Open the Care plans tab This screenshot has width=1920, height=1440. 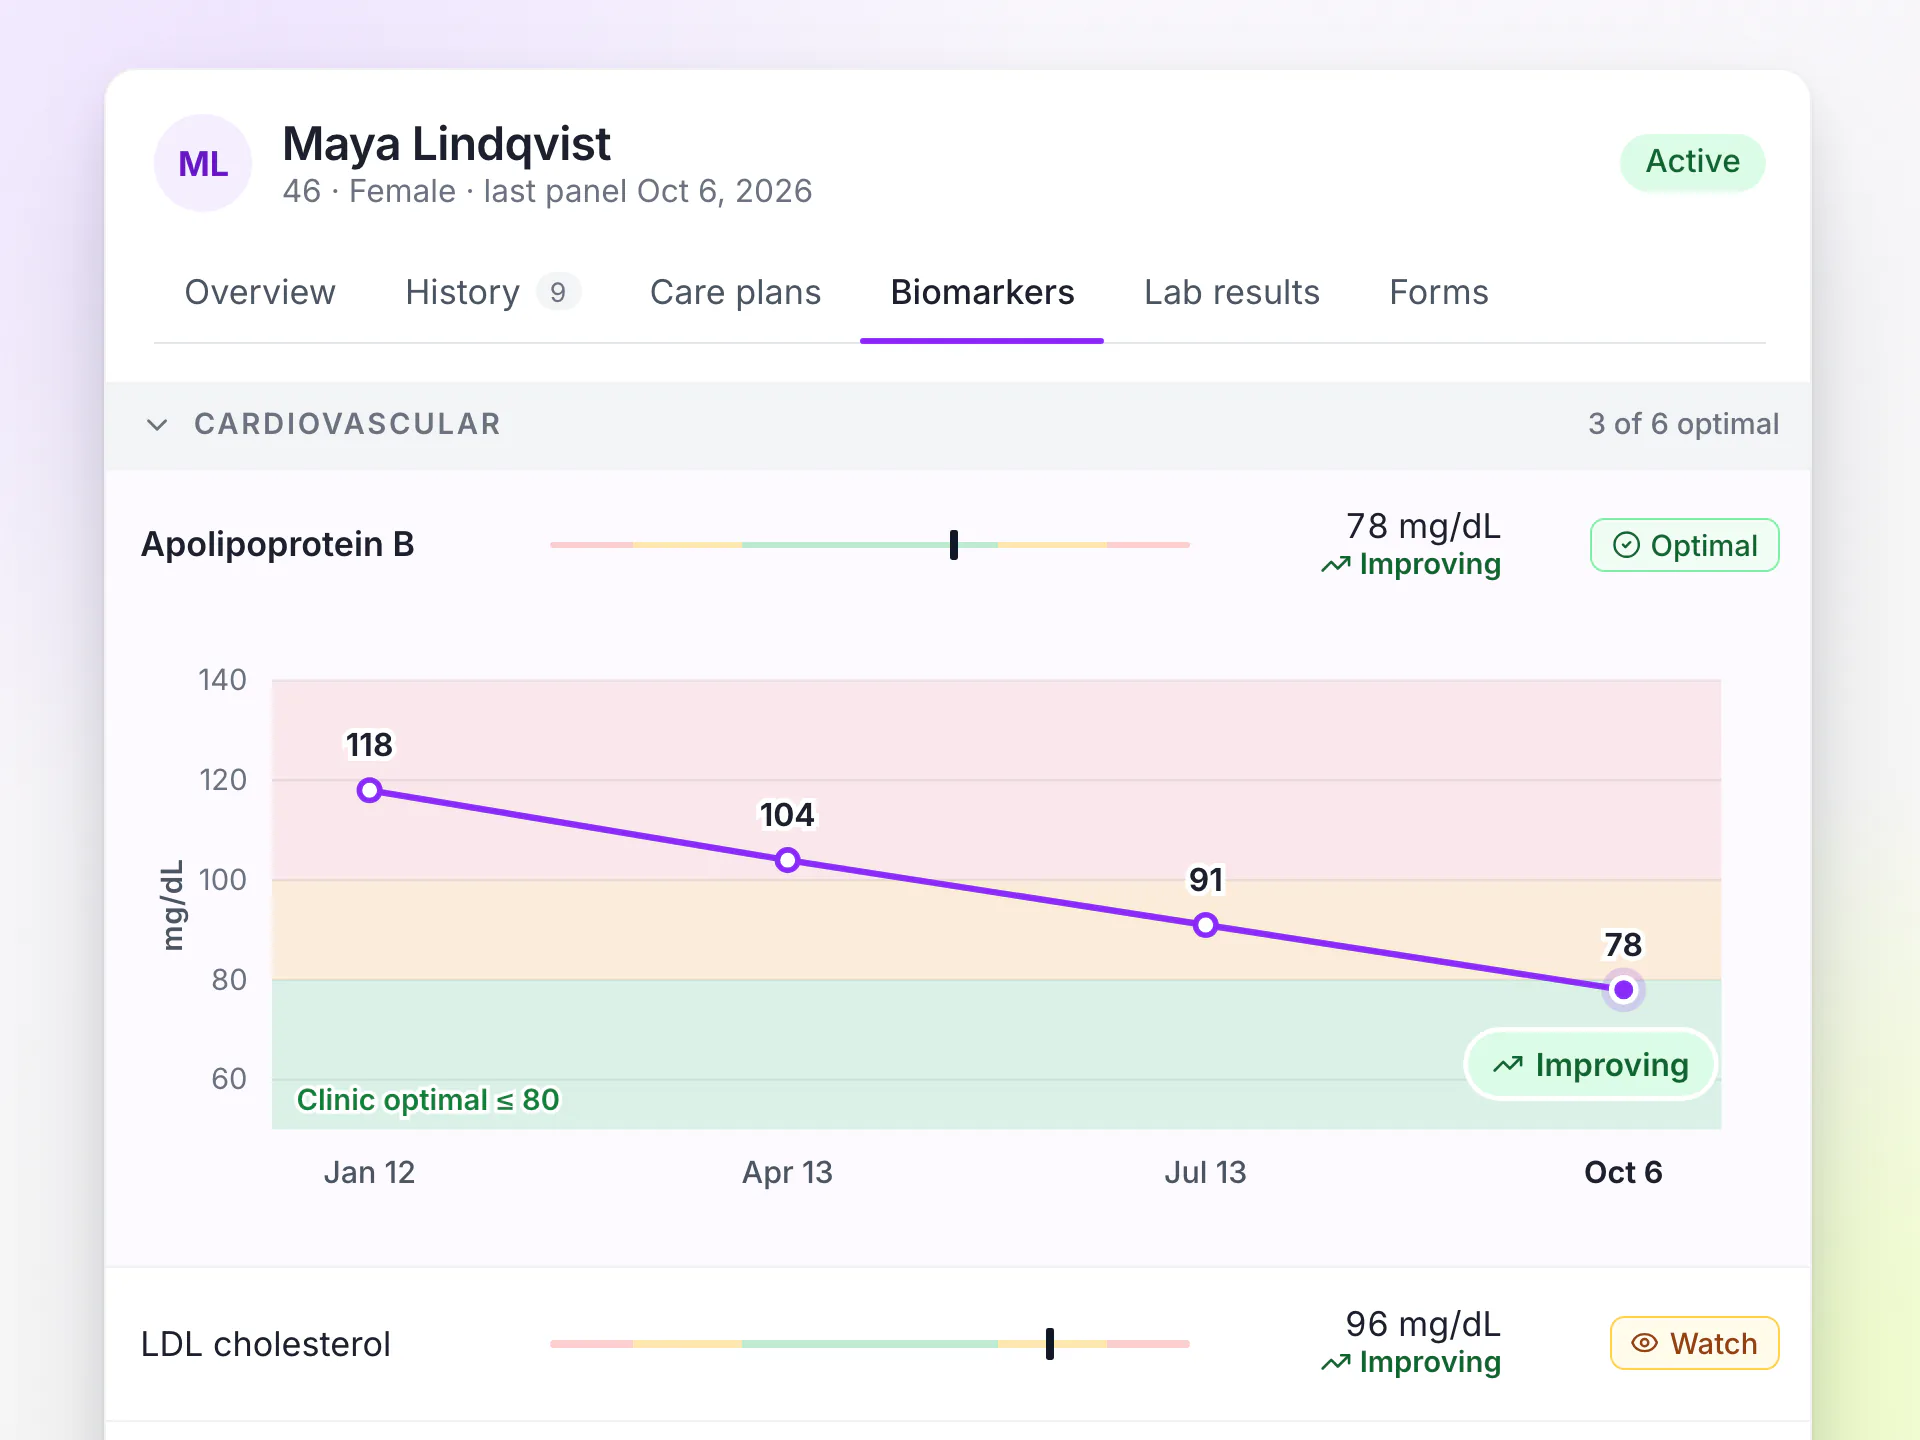(x=735, y=292)
